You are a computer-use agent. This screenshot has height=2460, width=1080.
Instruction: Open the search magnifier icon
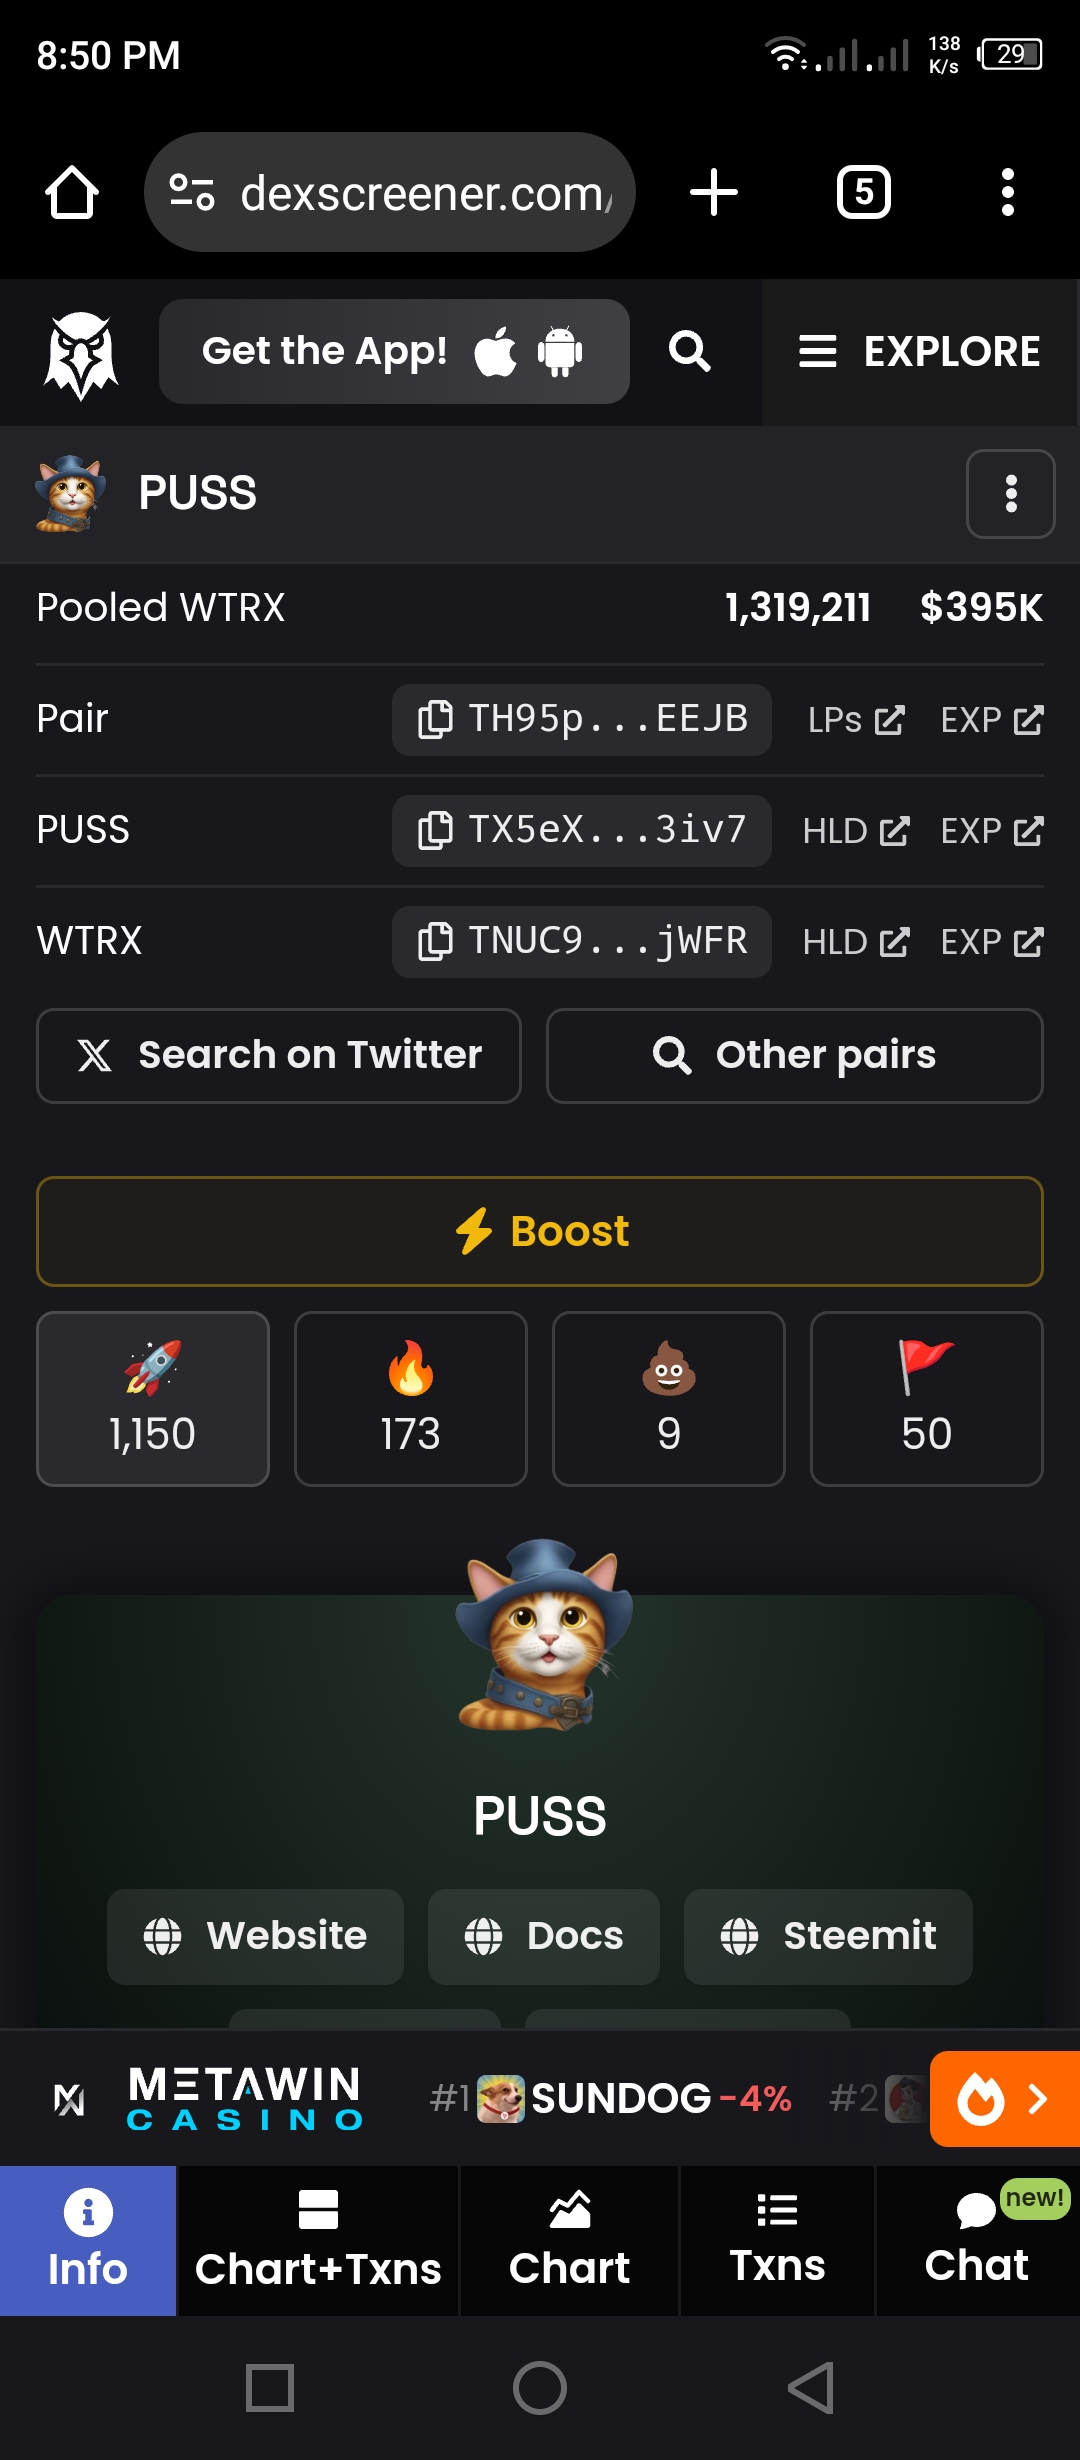pyautogui.click(x=689, y=352)
